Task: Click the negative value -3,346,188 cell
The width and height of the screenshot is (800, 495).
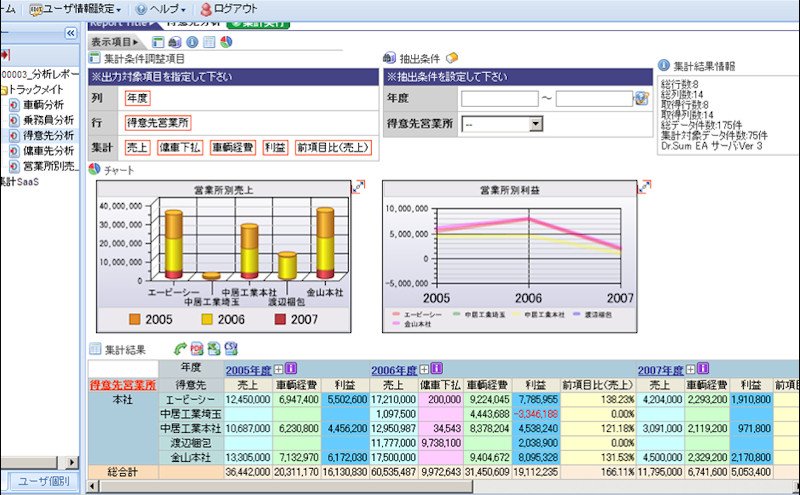Action: (x=536, y=414)
